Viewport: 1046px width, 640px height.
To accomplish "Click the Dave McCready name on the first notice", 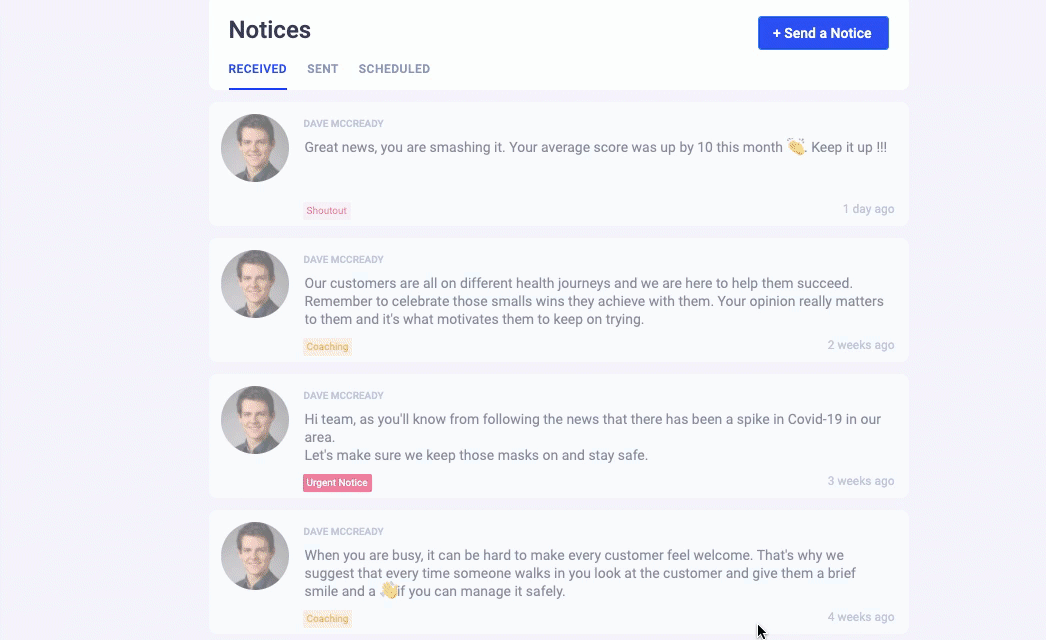I will (x=343, y=124).
